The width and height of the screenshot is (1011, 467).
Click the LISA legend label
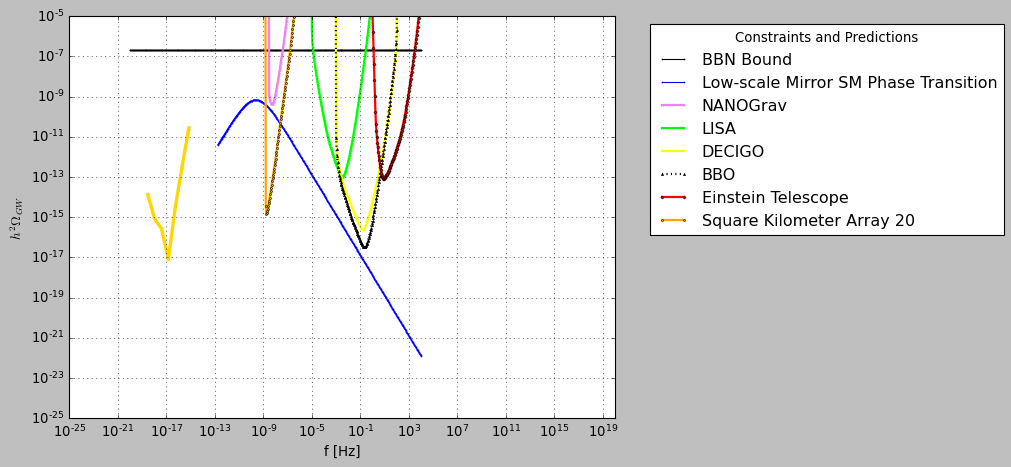point(718,129)
